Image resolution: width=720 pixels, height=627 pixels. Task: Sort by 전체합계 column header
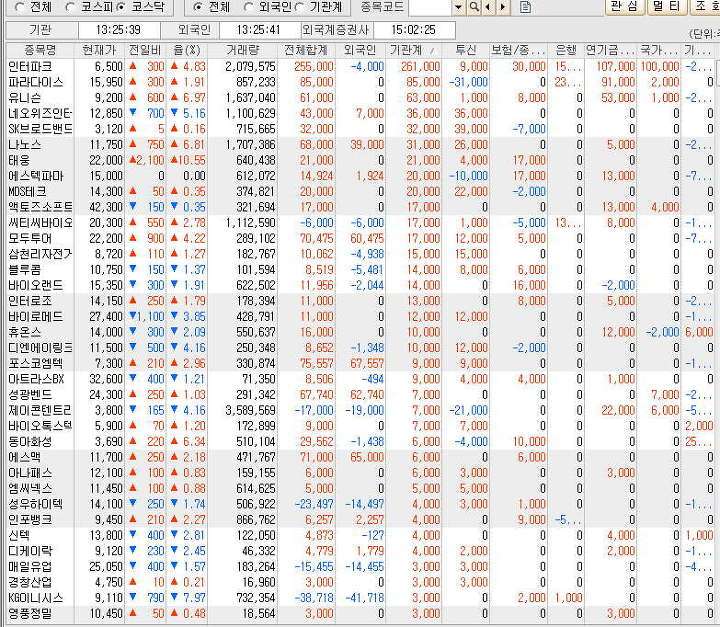pos(306,50)
